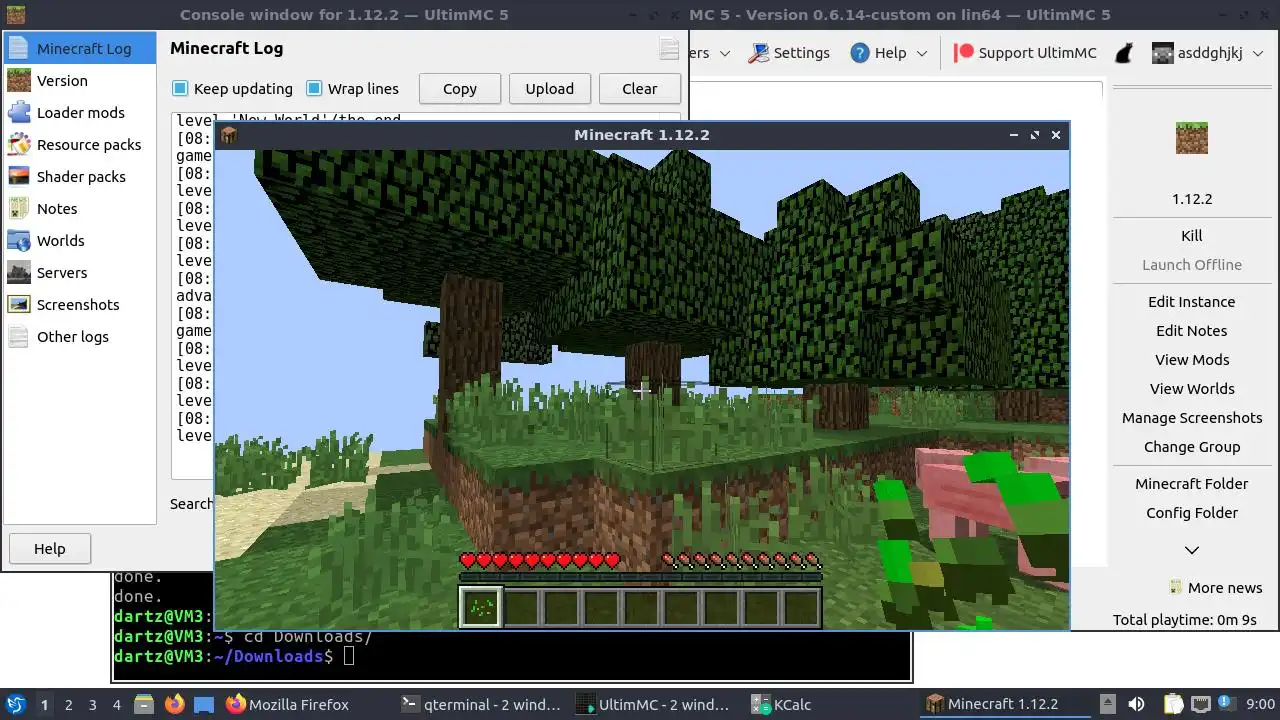
Task: Click the log page icon beside Minecraft Log heading
Action: click(x=669, y=49)
